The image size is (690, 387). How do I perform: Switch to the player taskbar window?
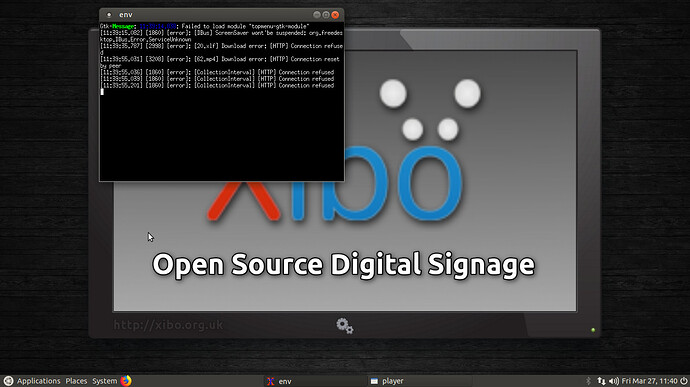click(x=419, y=381)
